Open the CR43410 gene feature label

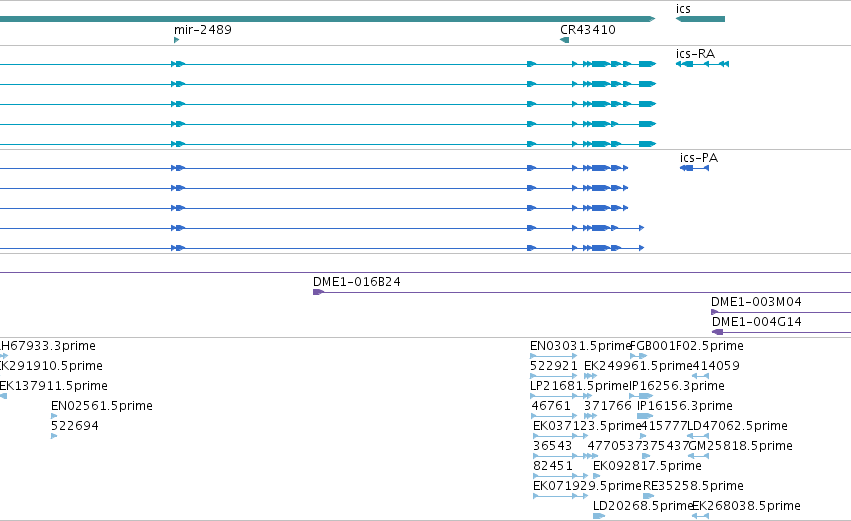[x=588, y=29]
